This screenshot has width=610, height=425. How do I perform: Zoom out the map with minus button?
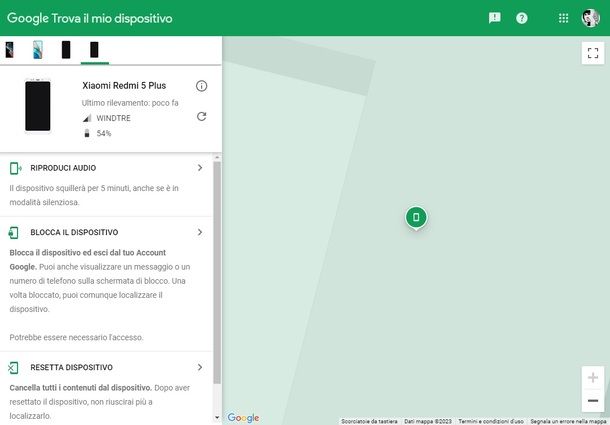(x=593, y=400)
